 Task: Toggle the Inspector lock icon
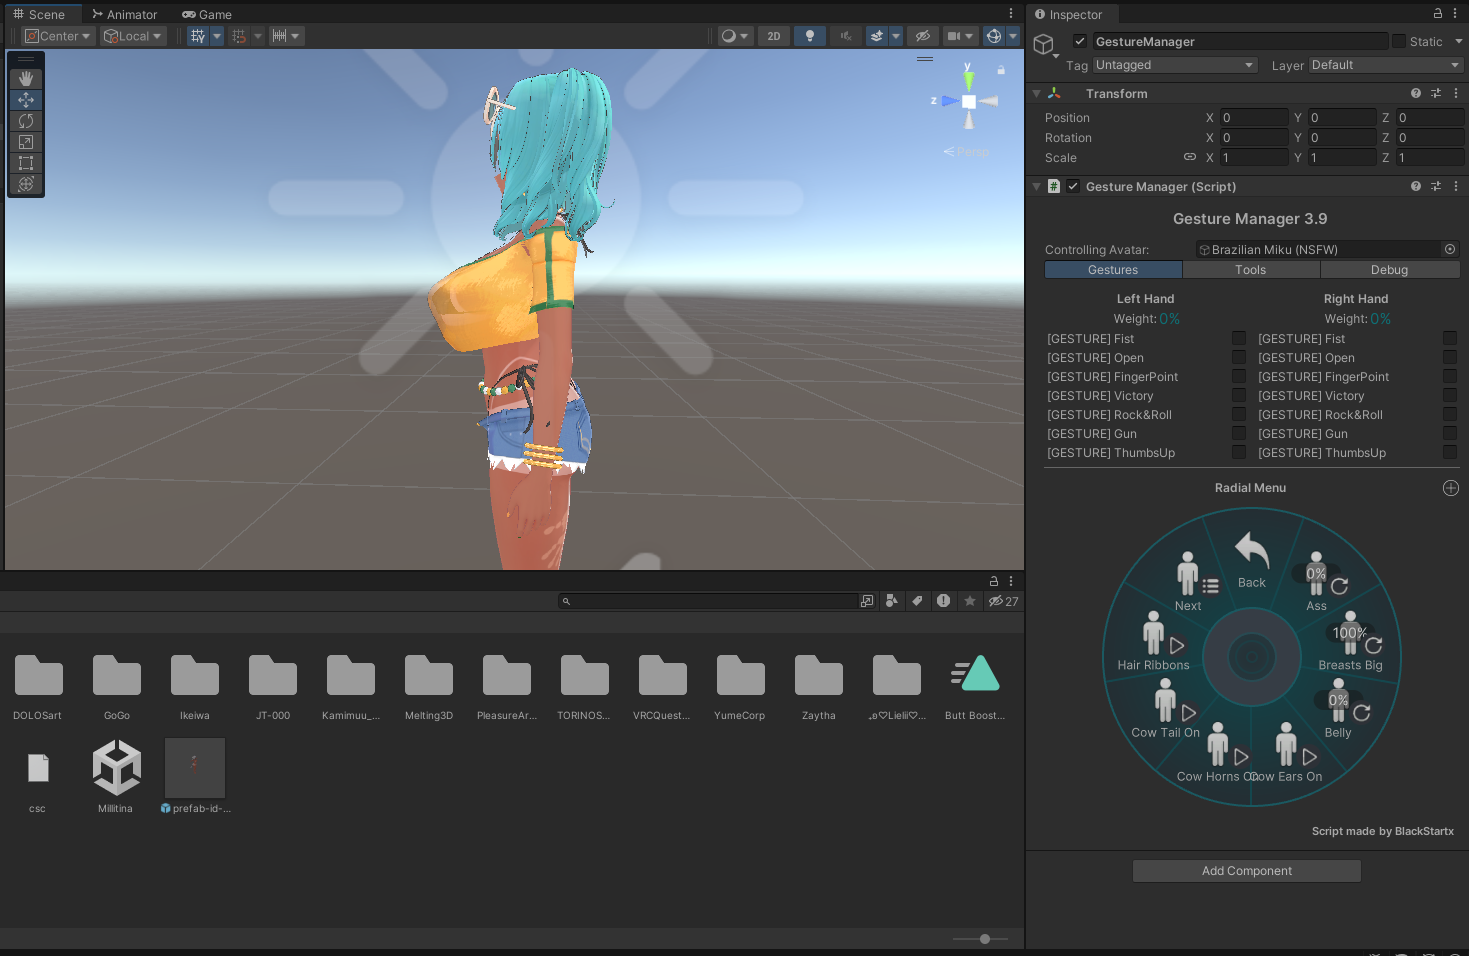1438,14
